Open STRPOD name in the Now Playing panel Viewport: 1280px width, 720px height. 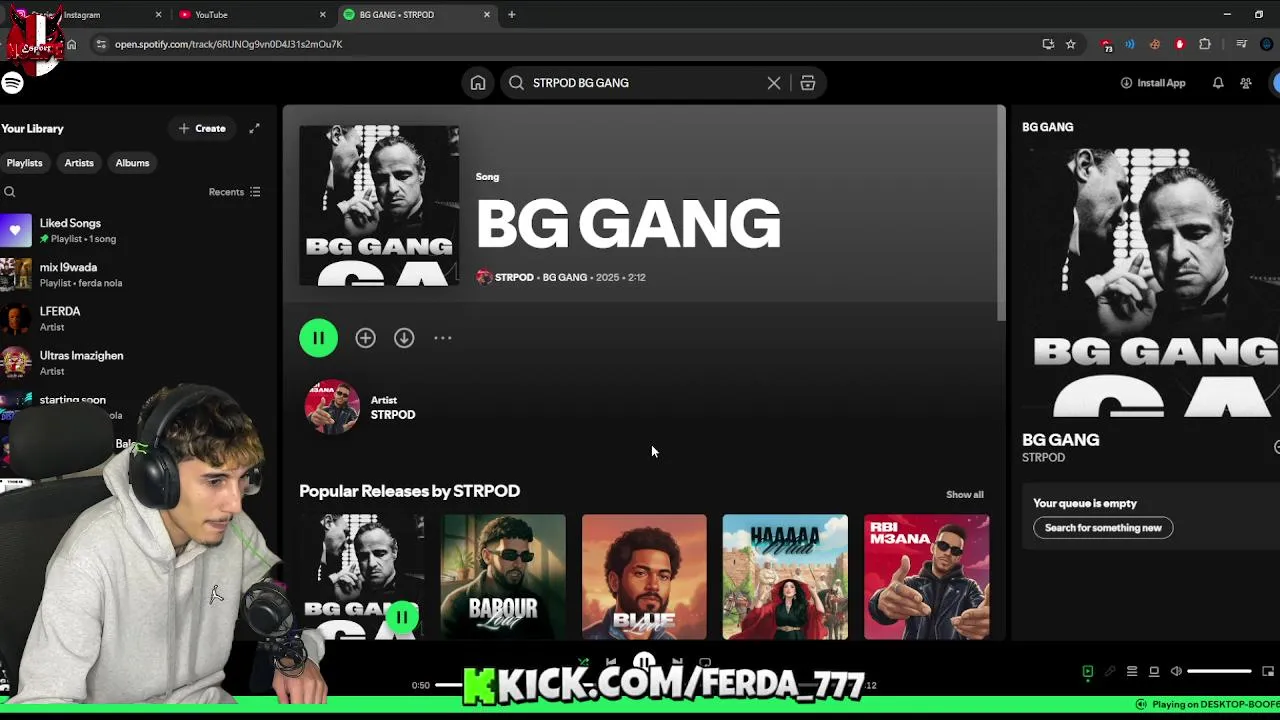pyautogui.click(x=1043, y=458)
